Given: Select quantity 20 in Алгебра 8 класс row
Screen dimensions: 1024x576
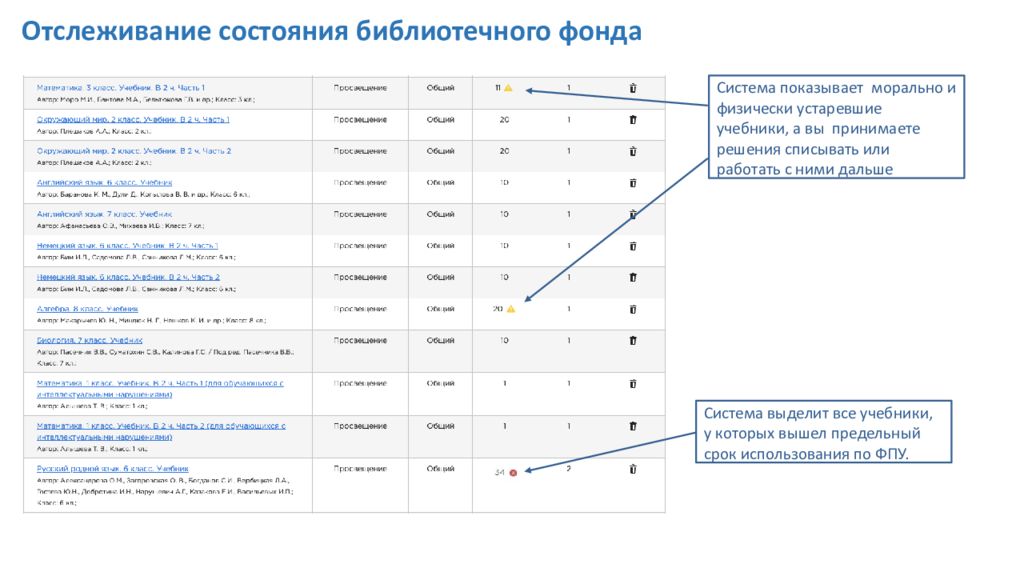Looking at the screenshot, I should coord(498,309).
